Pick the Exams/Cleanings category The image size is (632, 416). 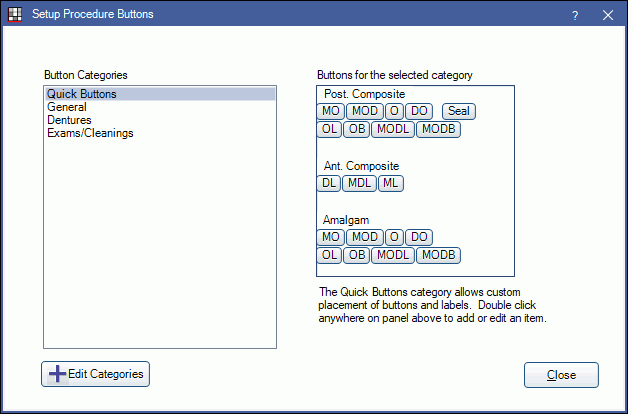coord(90,133)
